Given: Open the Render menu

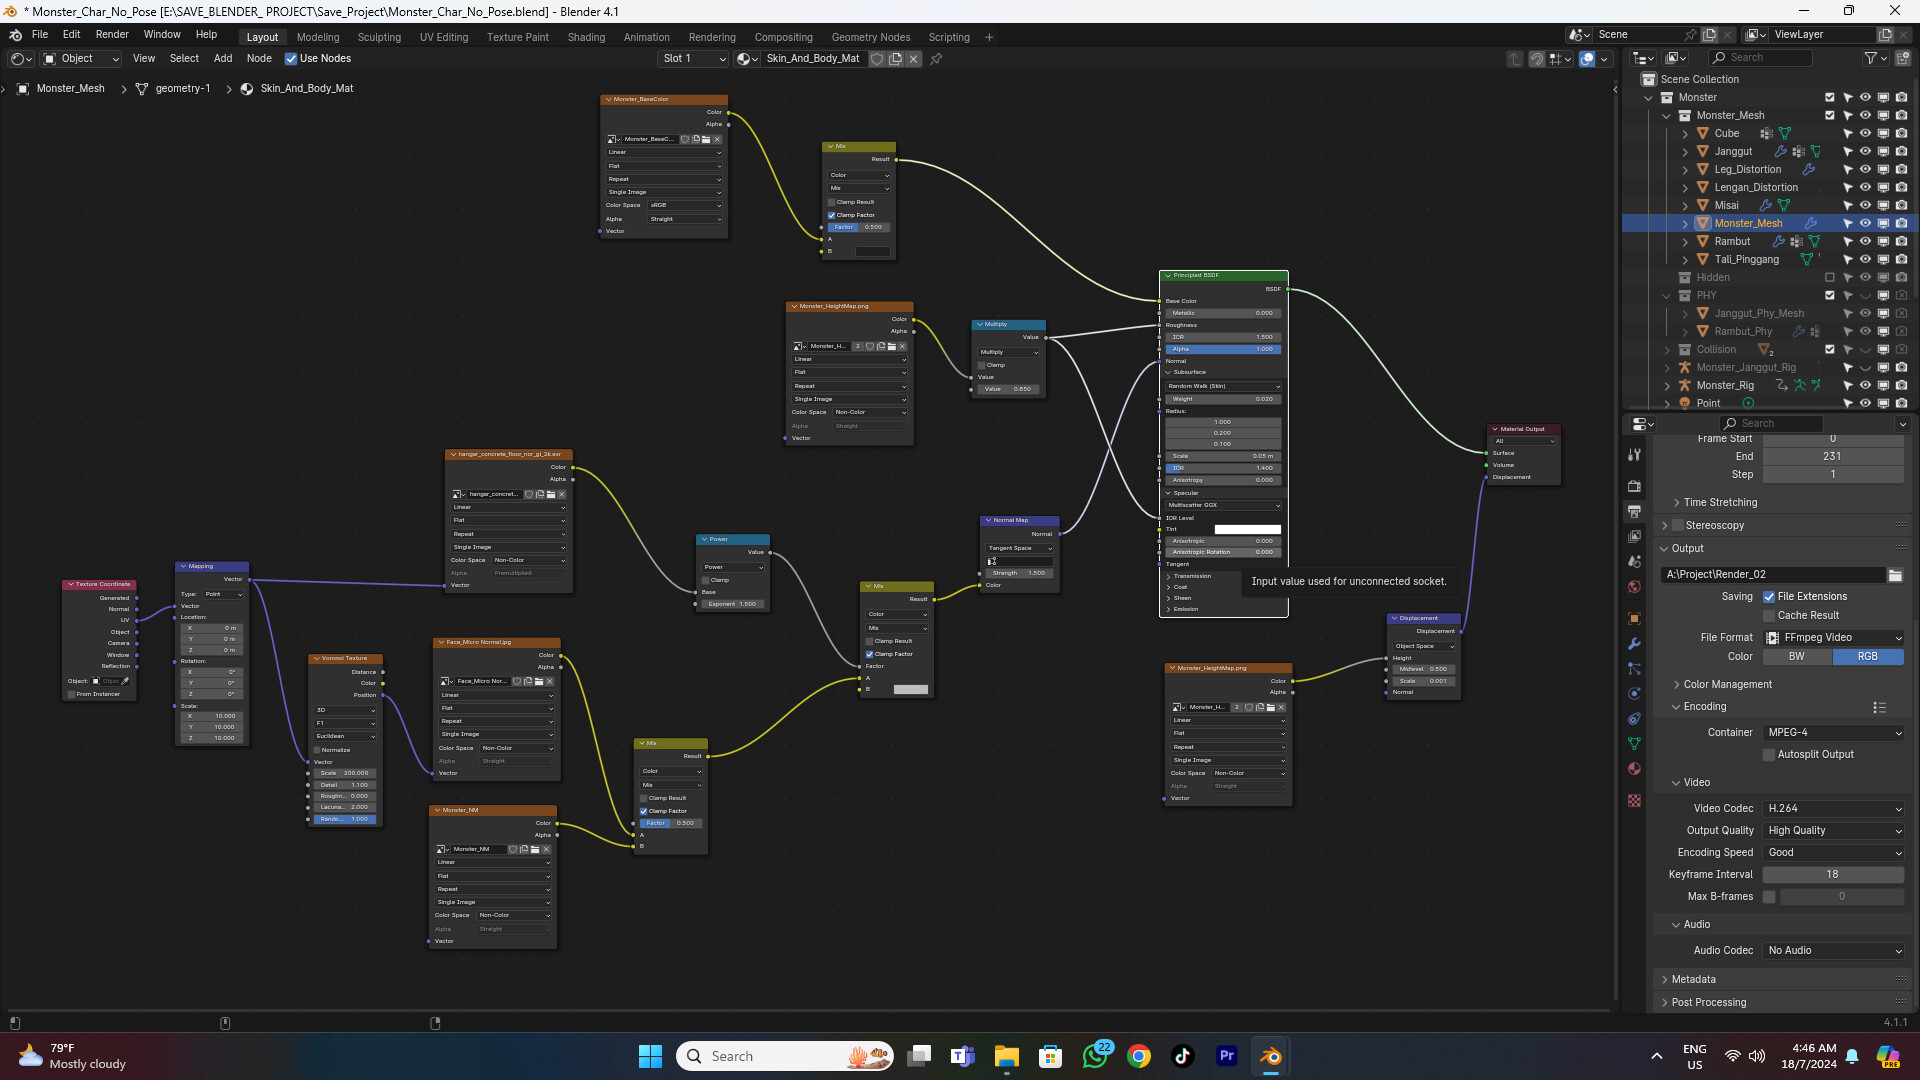Looking at the screenshot, I should tap(112, 34).
